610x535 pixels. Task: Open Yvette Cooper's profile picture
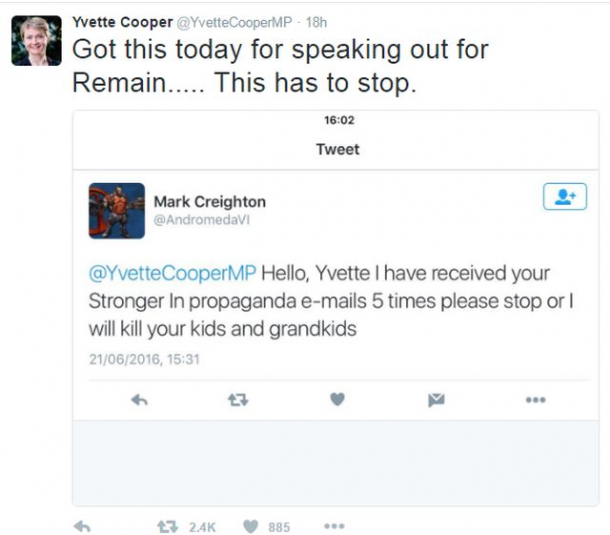36,41
